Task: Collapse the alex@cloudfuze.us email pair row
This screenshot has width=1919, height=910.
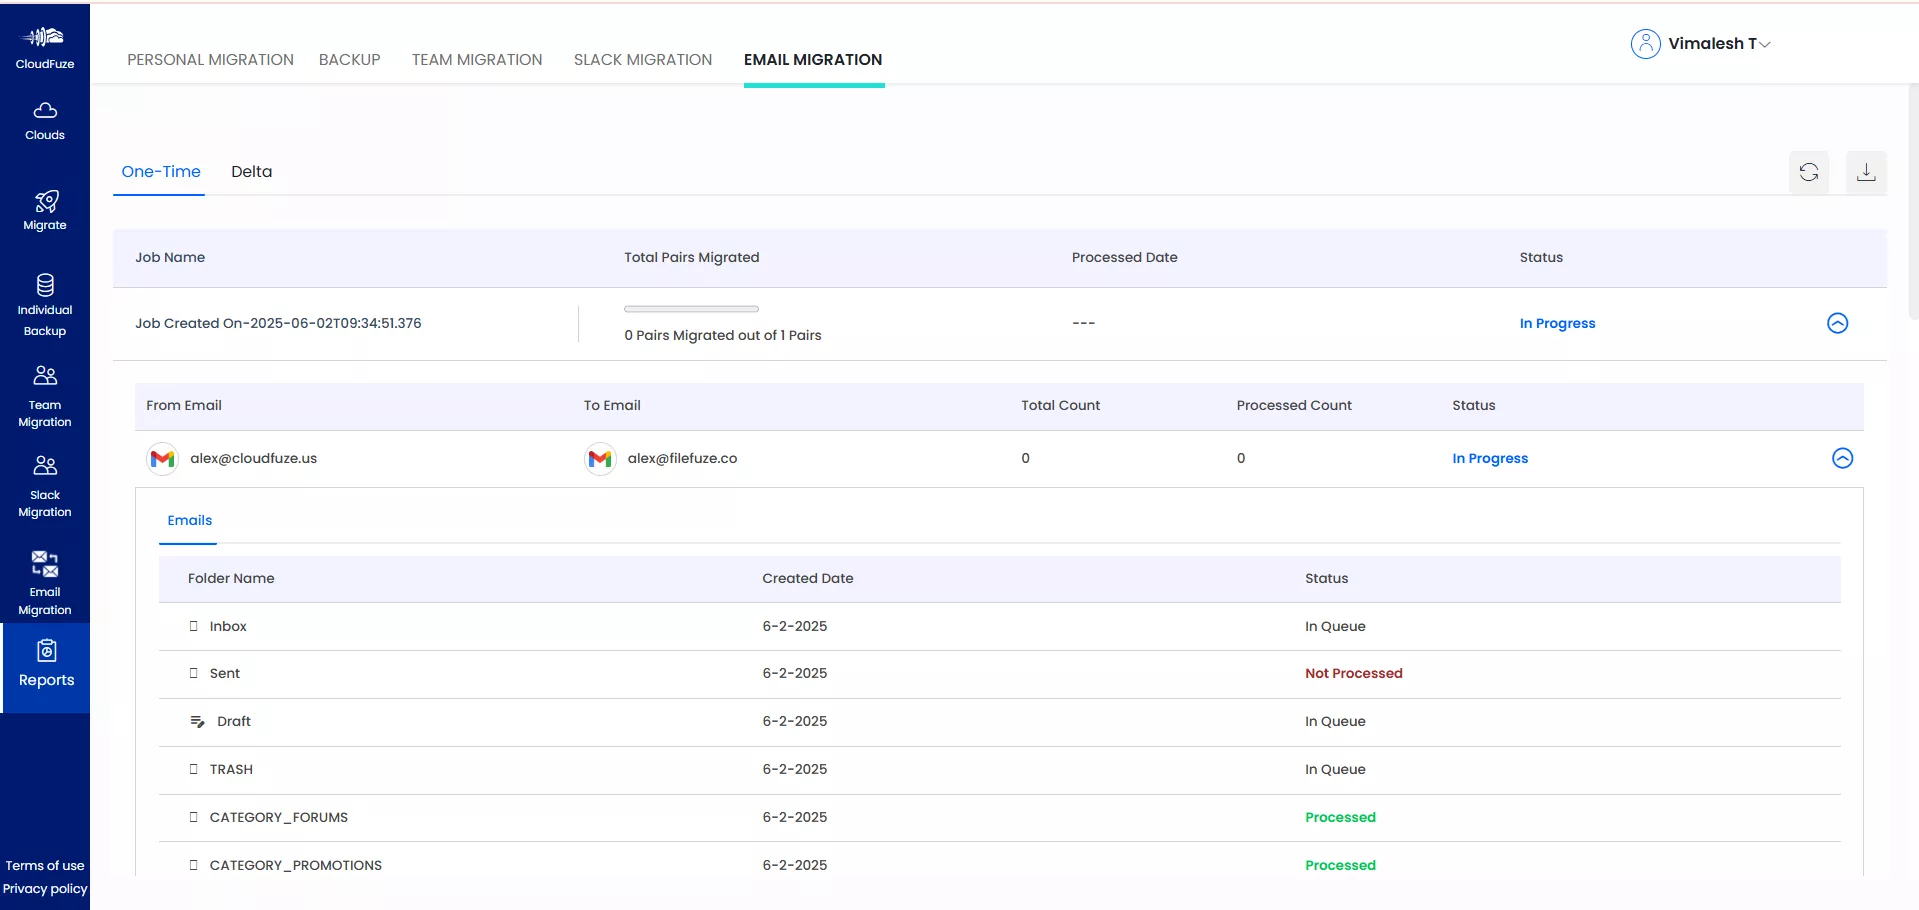Action: pos(1842,458)
